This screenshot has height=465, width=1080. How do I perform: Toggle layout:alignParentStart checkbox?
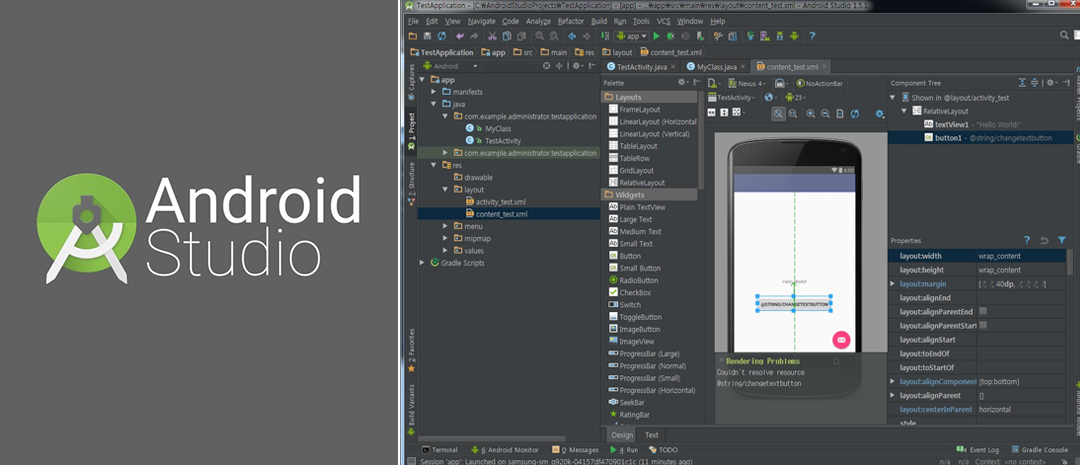click(983, 325)
